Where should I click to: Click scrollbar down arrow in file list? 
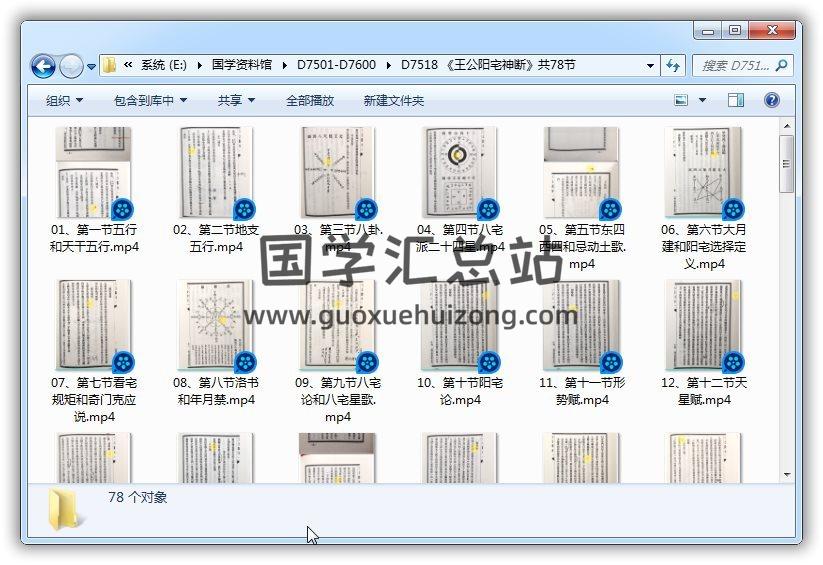pos(786,475)
